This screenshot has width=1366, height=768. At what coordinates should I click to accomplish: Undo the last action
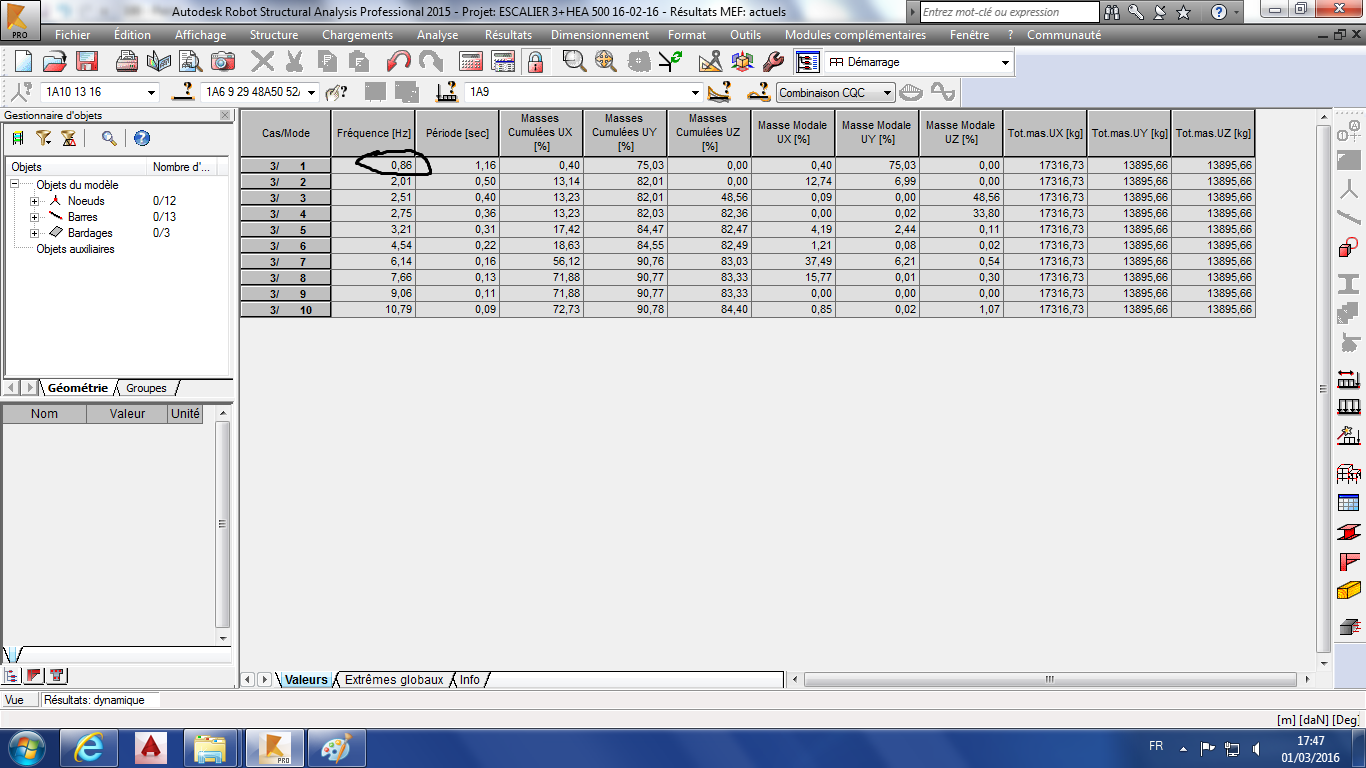[x=399, y=62]
